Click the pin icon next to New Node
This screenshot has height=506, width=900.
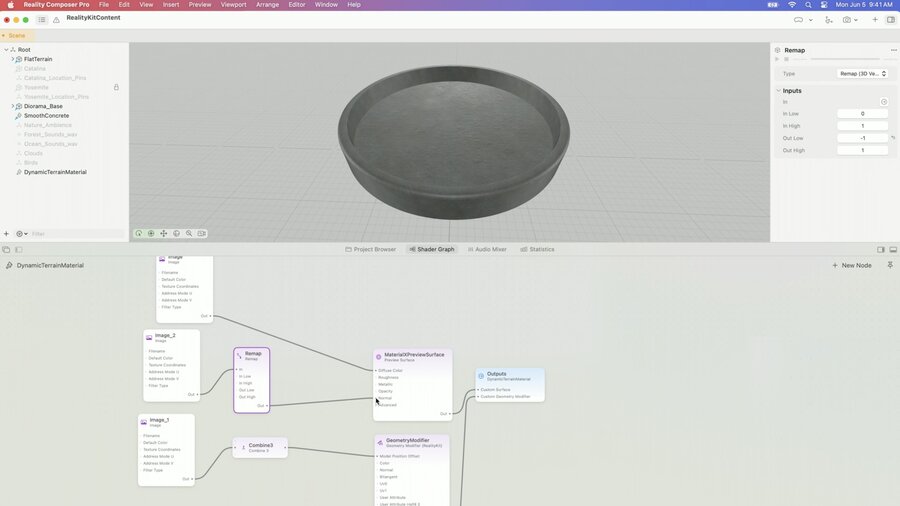pos(890,265)
